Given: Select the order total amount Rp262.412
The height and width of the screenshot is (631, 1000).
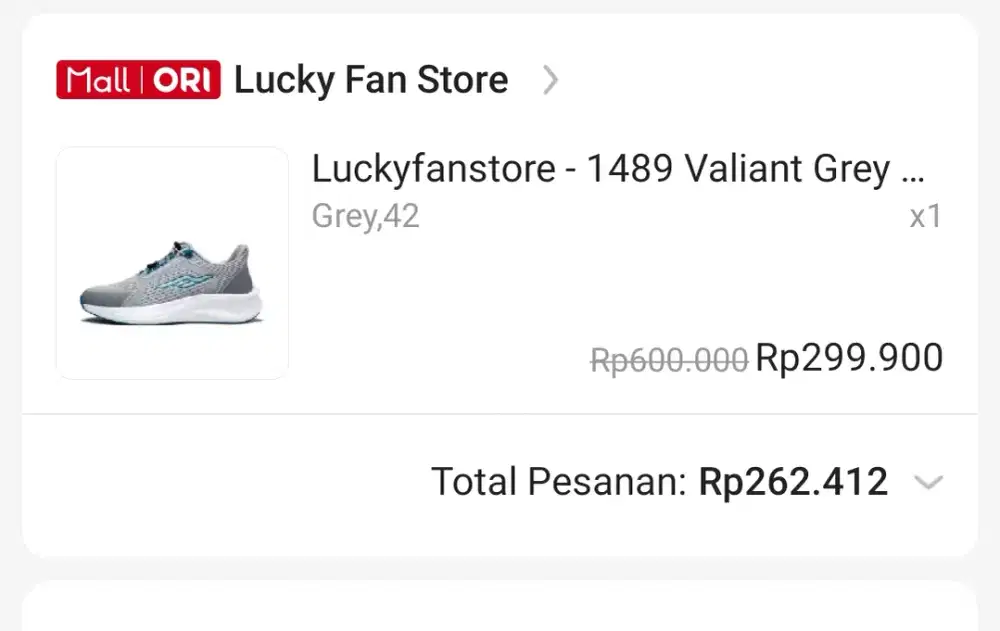Looking at the screenshot, I should coord(791,481).
